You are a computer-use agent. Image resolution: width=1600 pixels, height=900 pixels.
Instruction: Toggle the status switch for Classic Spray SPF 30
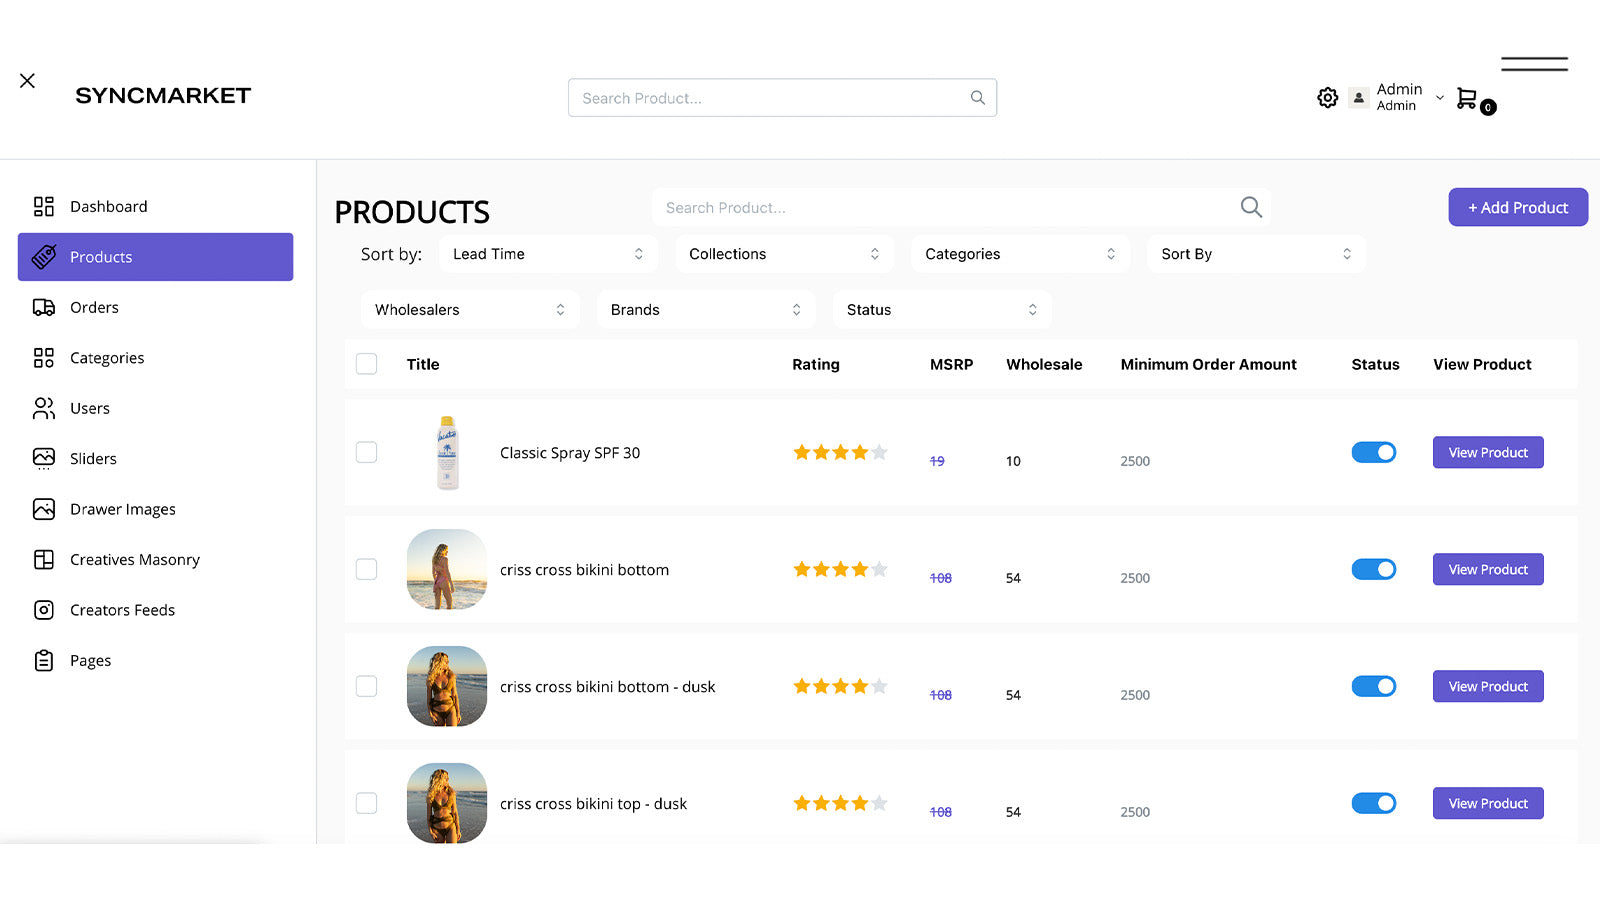coord(1374,452)
